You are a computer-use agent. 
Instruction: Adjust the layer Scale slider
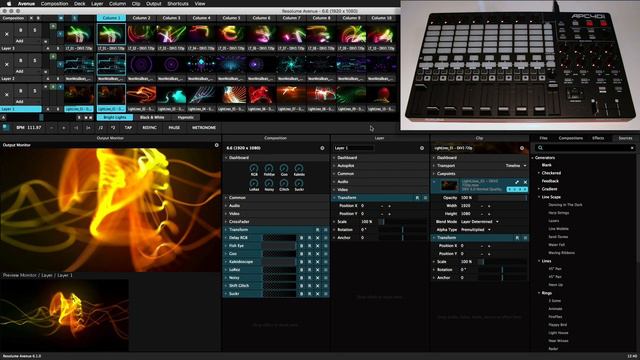[402, 222]
